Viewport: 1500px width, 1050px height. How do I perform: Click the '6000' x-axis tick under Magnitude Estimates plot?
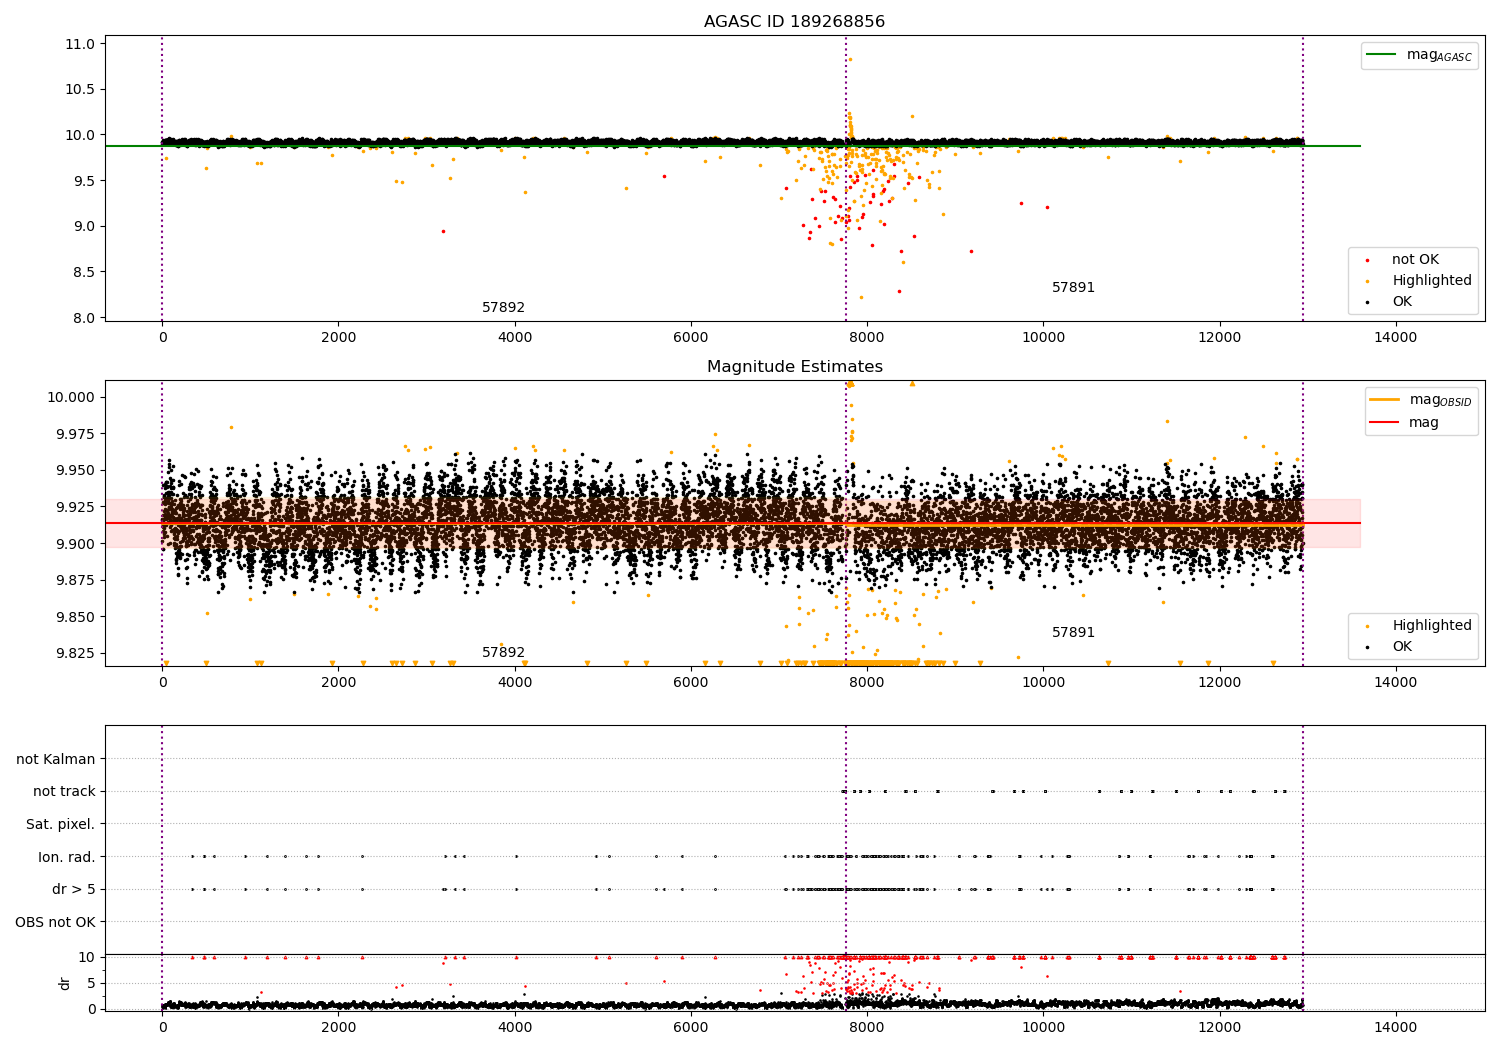tap(691, 682)
